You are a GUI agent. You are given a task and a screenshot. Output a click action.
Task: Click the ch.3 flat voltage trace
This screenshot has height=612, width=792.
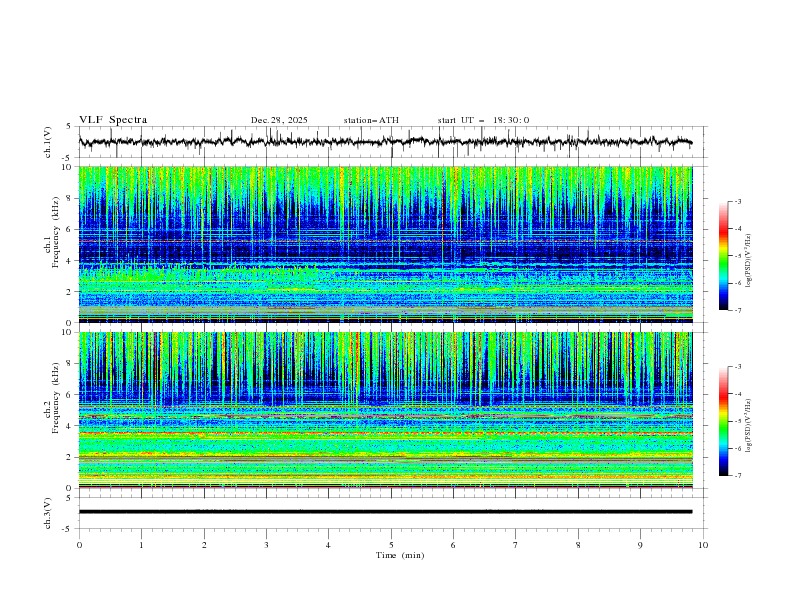385,512
